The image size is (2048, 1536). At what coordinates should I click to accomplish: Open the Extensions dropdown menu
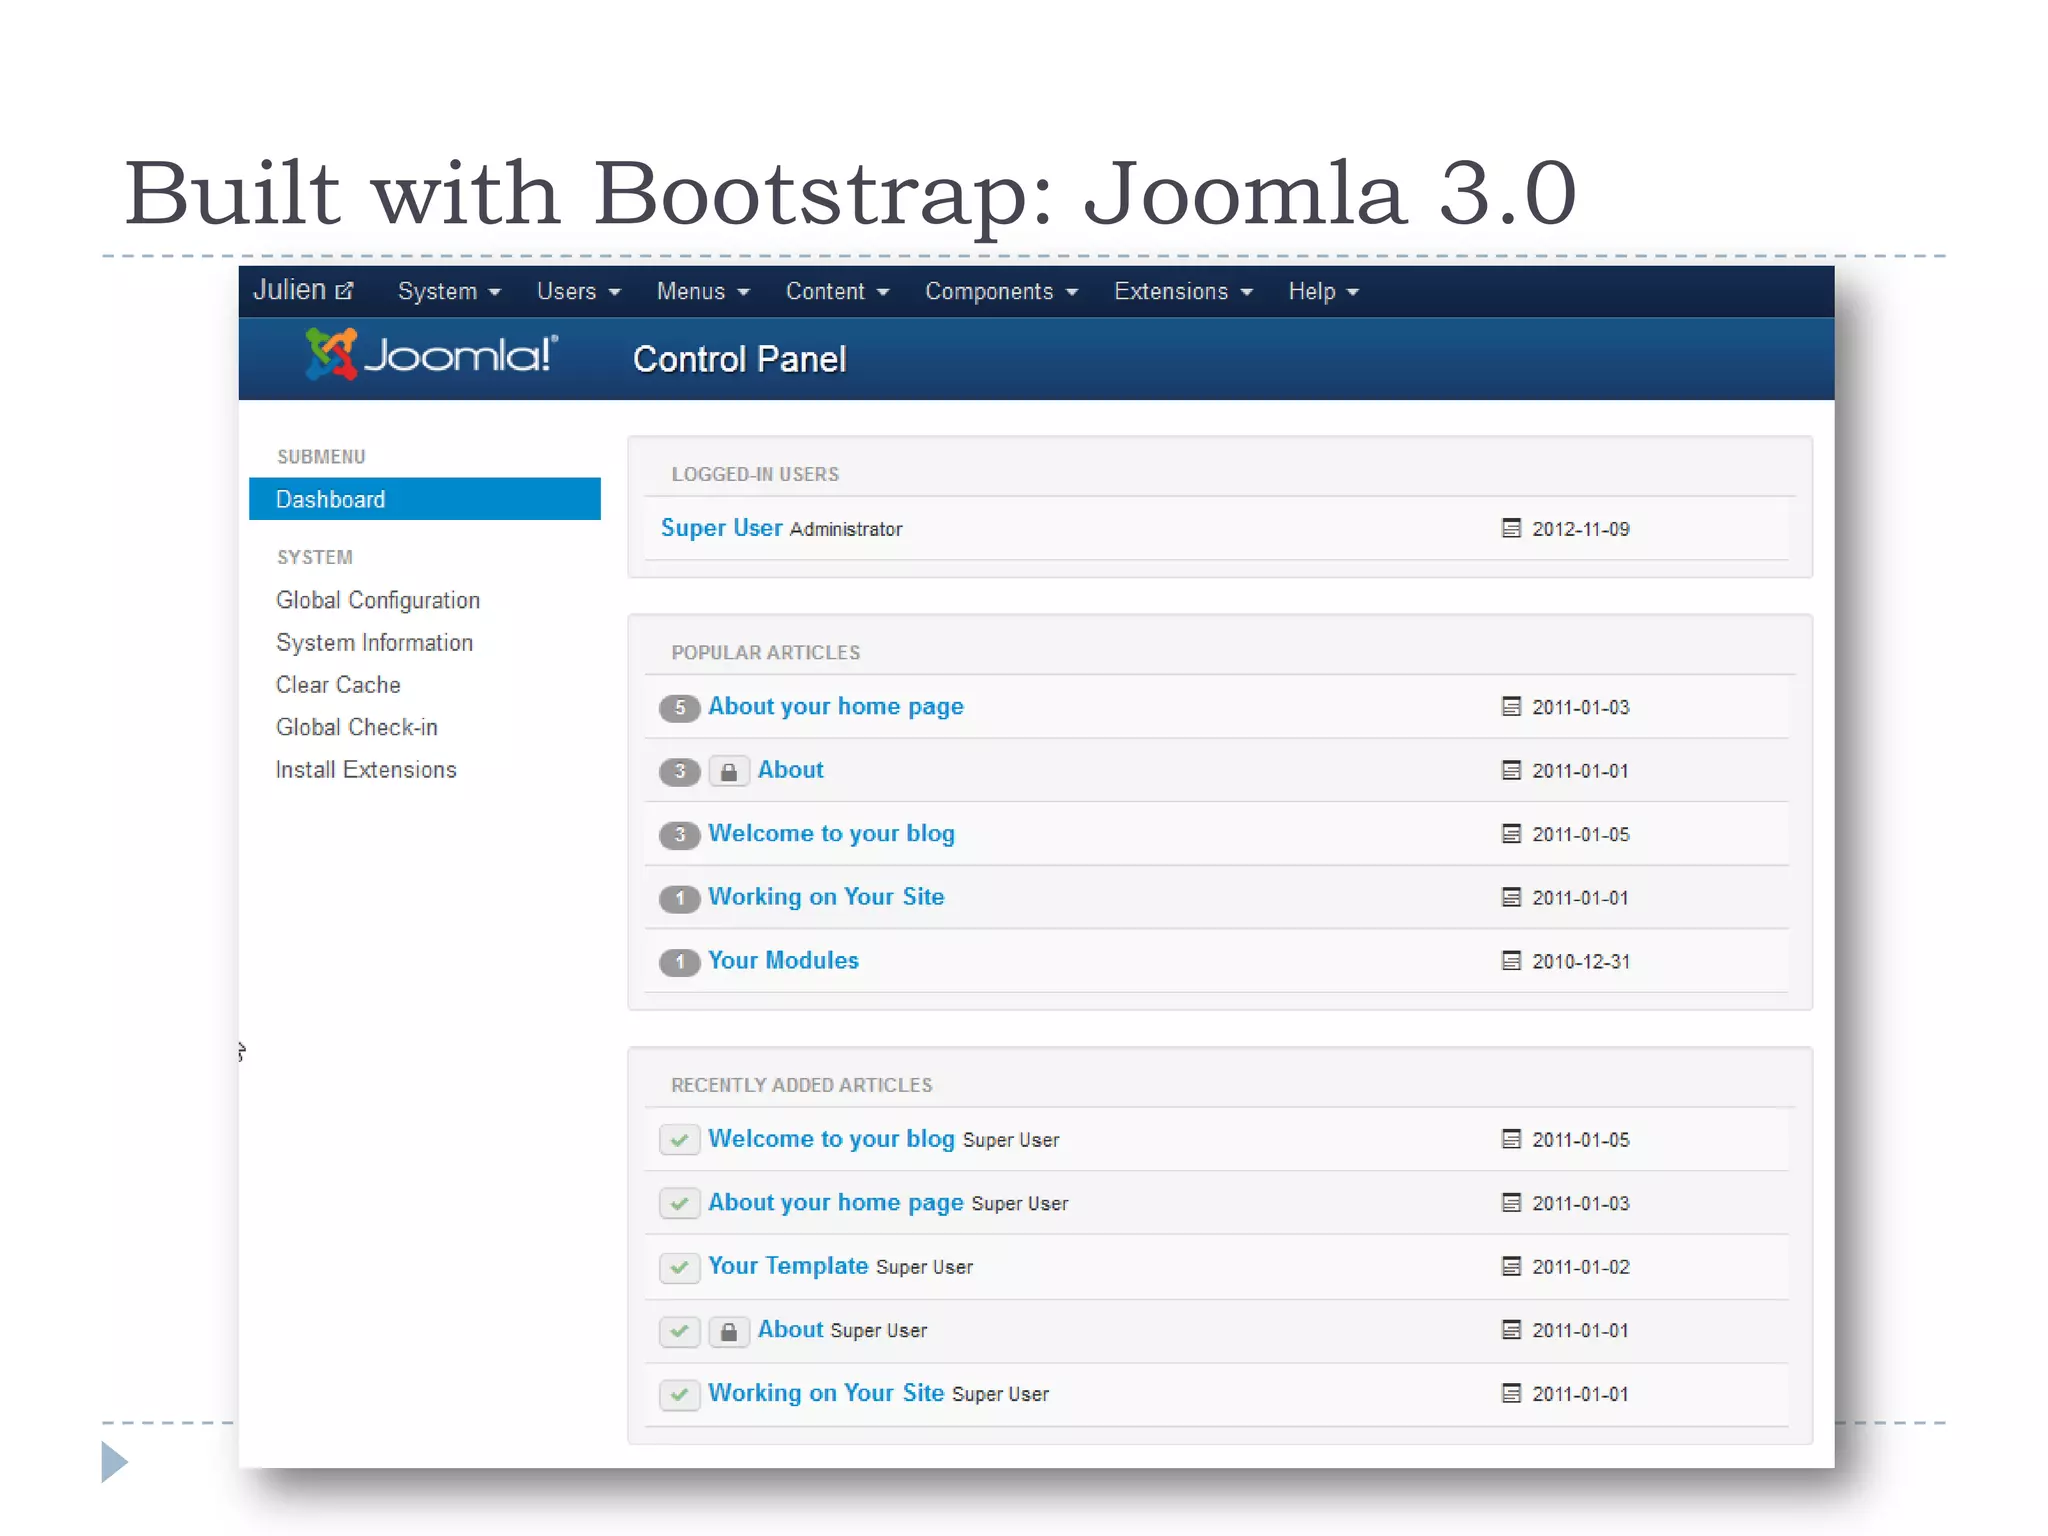(x=1183, y=291)
